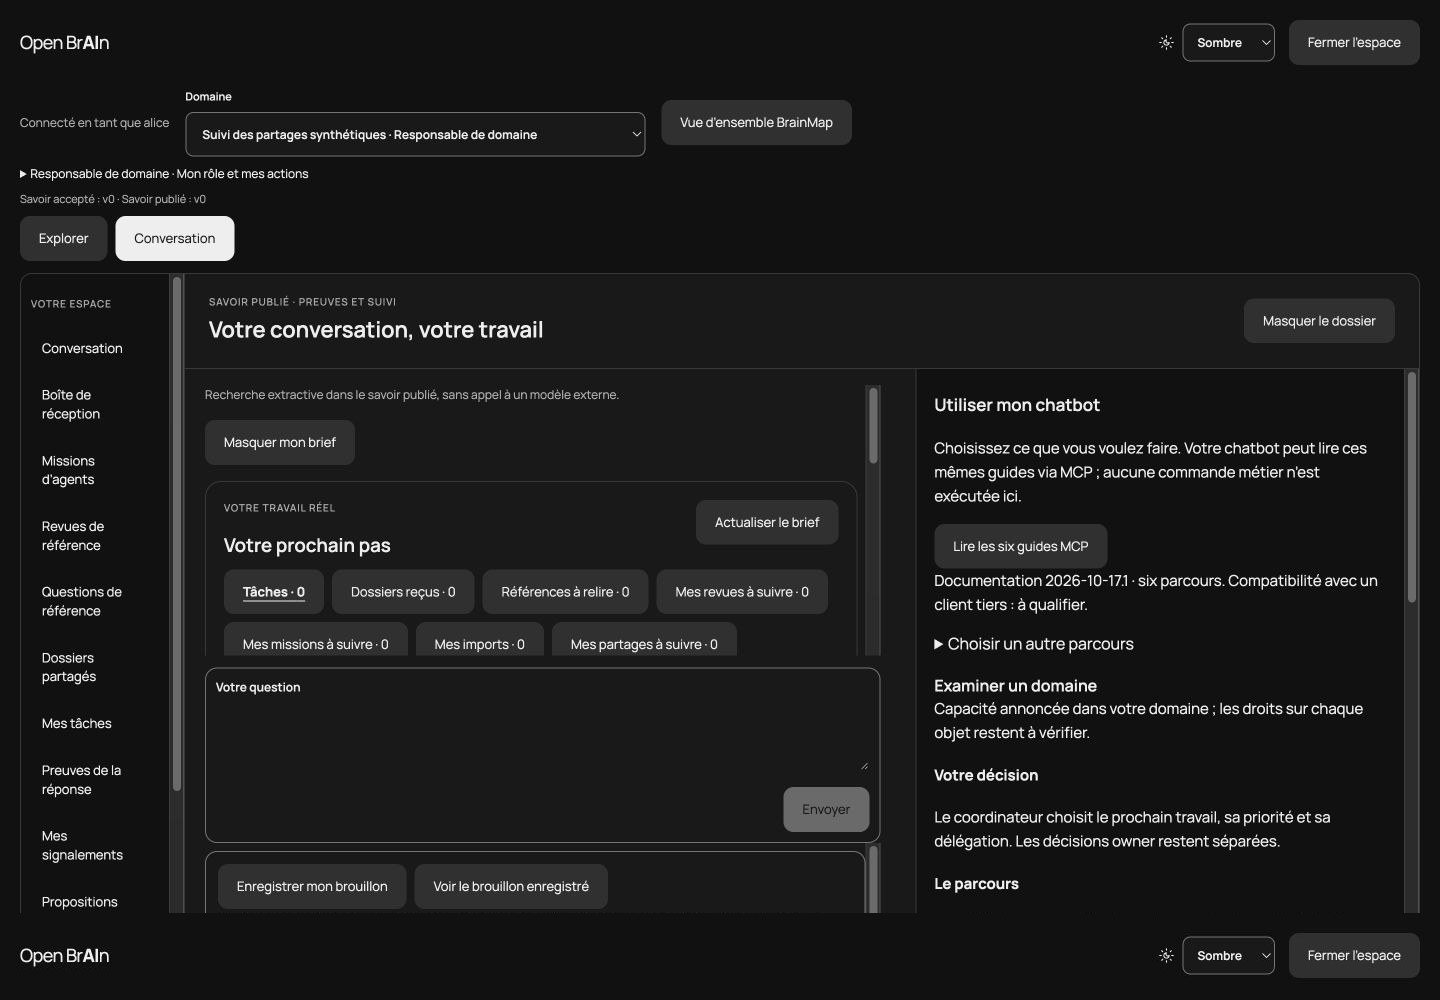Select the Conversation tab
Screen dimensions: 1440x1000
pos(175,238)
